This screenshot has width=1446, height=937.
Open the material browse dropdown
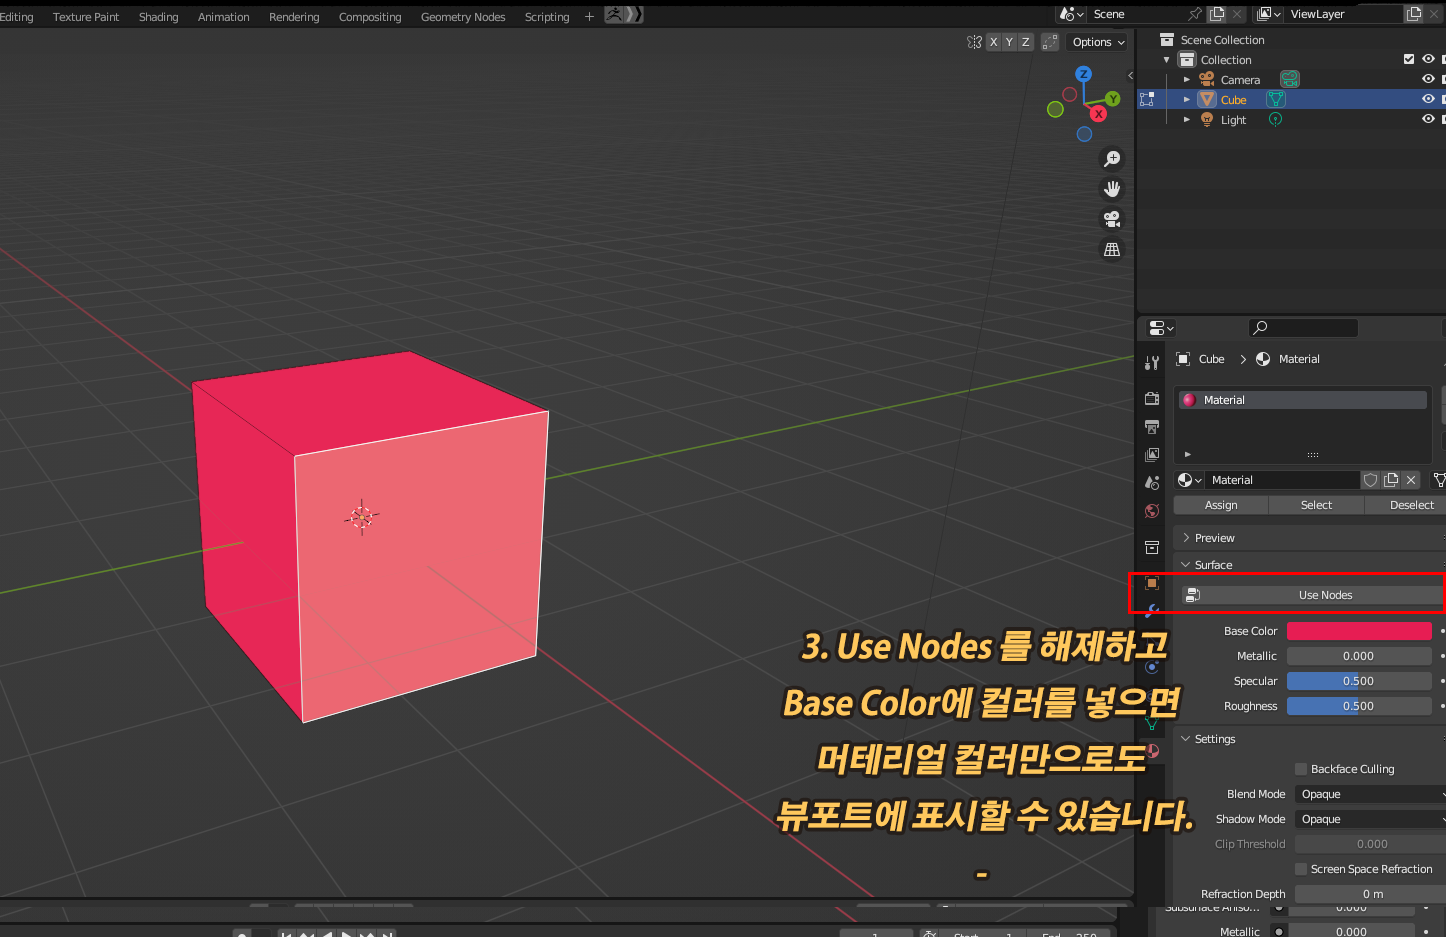click(1189, 480)
